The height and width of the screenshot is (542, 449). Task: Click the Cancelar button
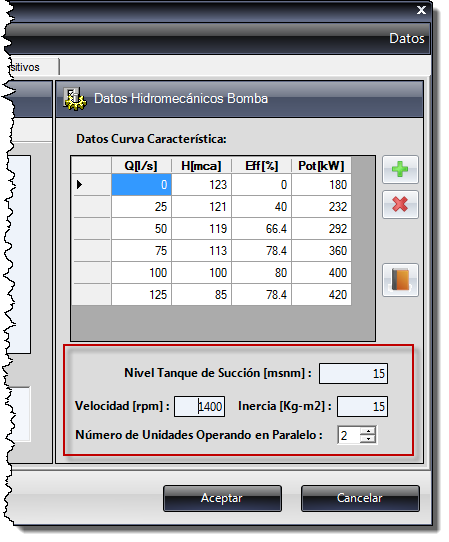[360, 498]
